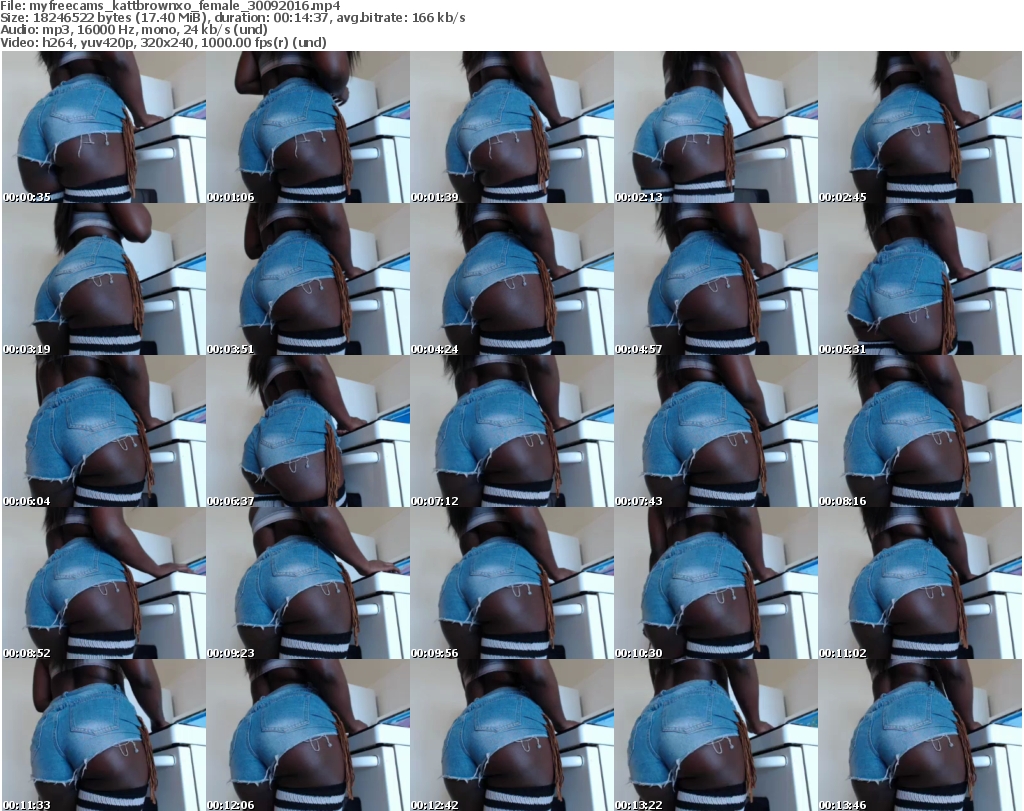The width and height of the screenshot is (1024, 811).
Task: Click the frame marked 00:09:23
Action: point(308,584)
